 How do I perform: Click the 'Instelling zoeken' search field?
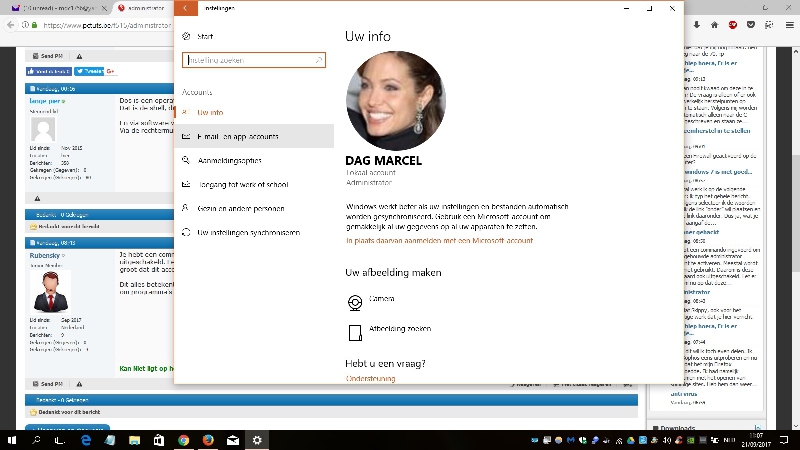(253, 60)
